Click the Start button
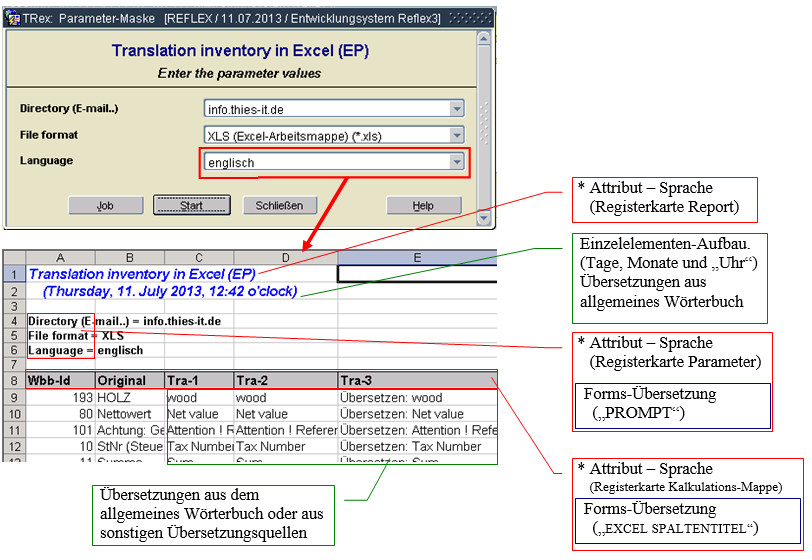The image size is (812, 560). click(x=192, y=206)
